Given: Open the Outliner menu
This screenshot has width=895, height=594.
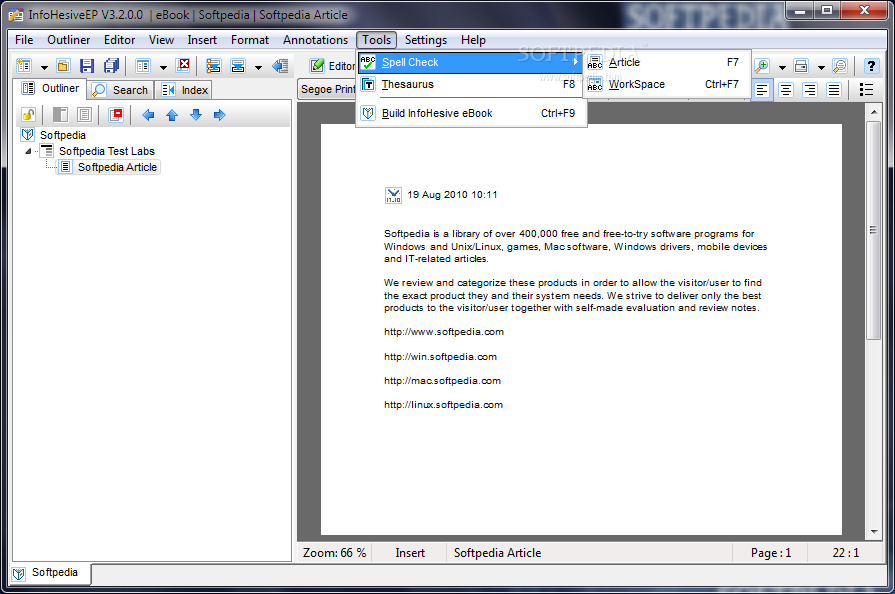Looking at the screenshot, I should click(68, 40).
